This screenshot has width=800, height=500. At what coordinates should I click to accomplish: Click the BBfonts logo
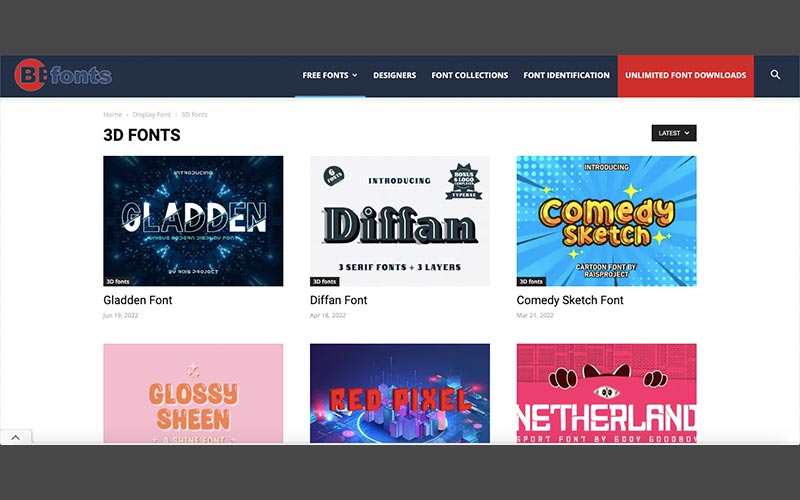63,75
